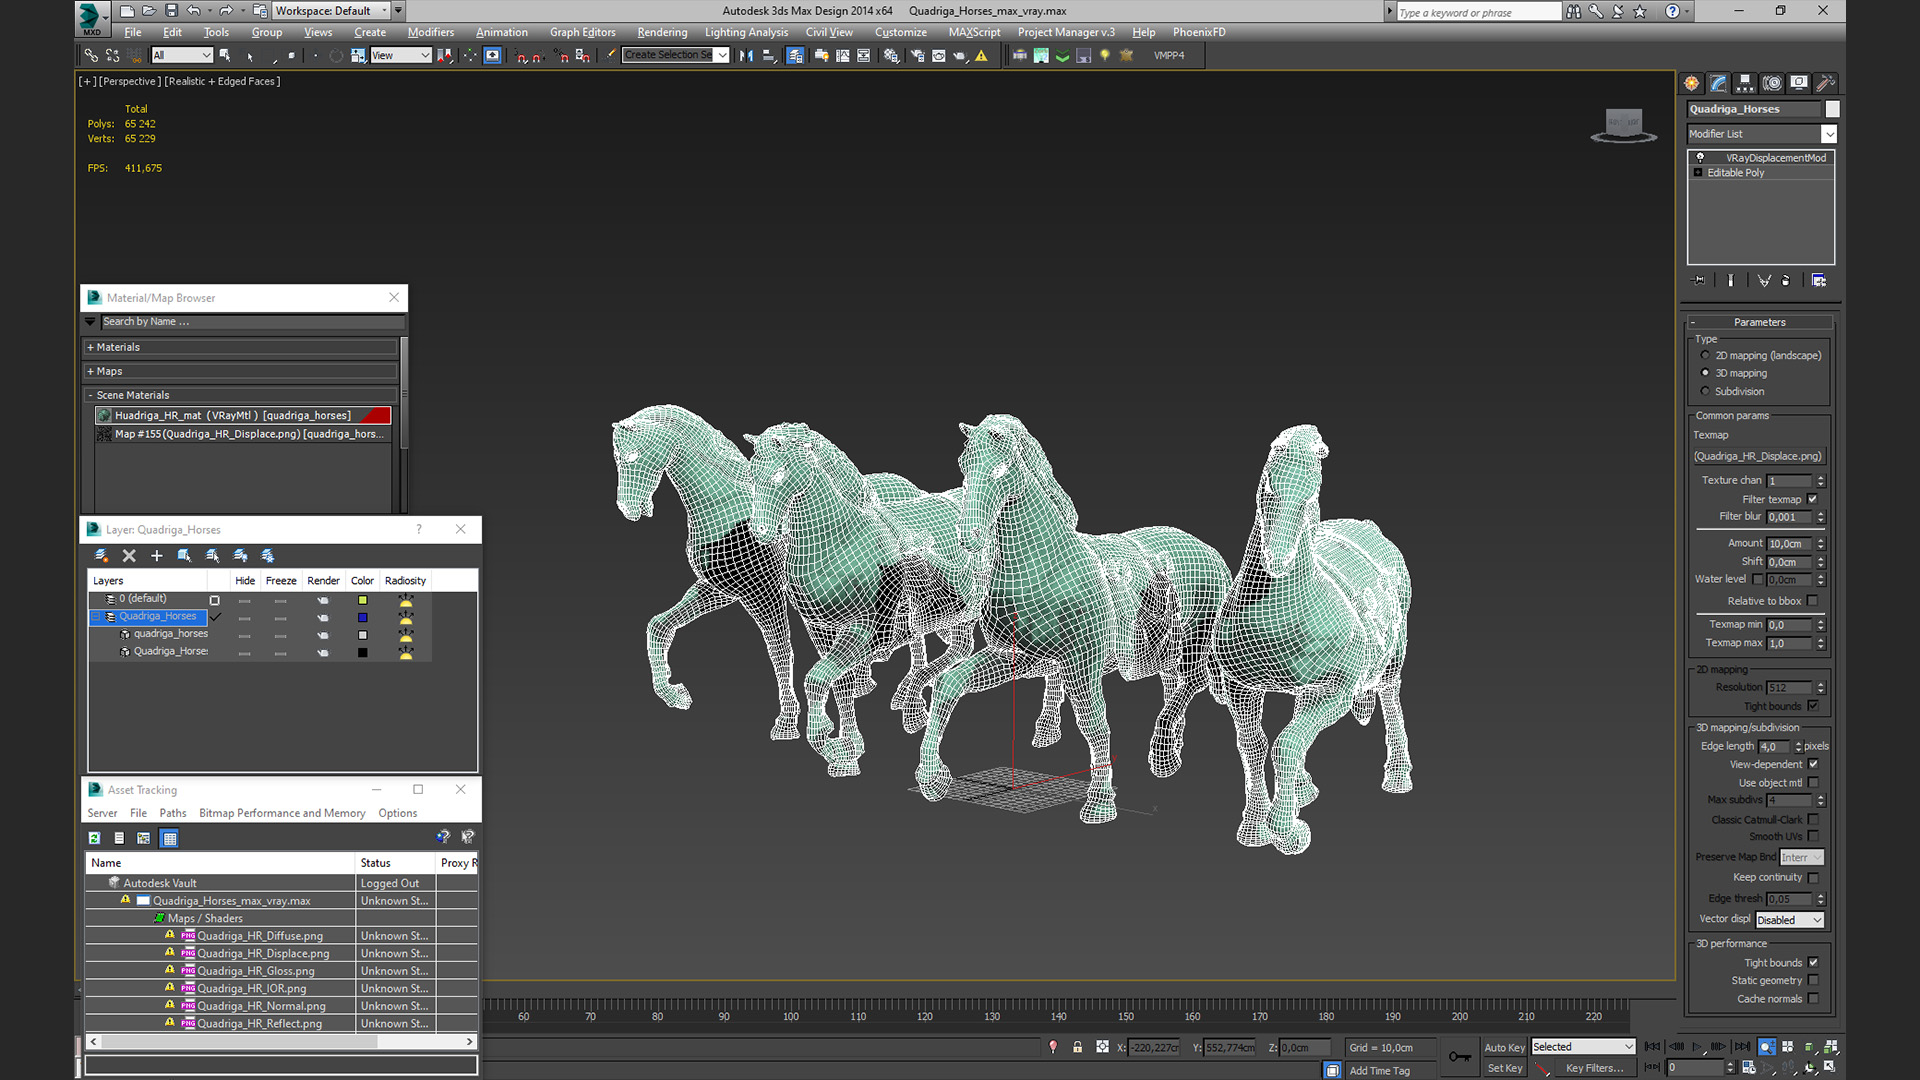The image size is (1920, 1080).
Task: Click the Zoom viewport navigation icon
Action: (x=1767, y=1047)
